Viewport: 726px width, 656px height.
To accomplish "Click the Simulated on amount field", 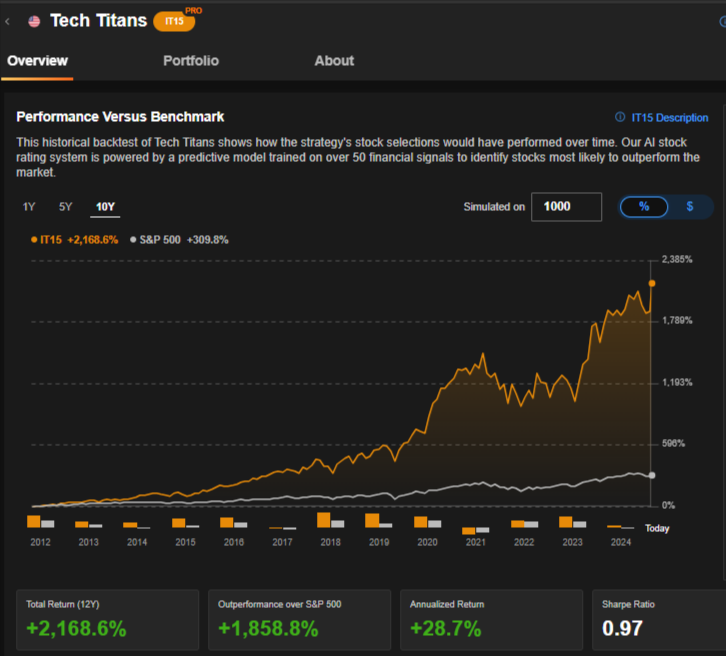I will pos(566,206).
